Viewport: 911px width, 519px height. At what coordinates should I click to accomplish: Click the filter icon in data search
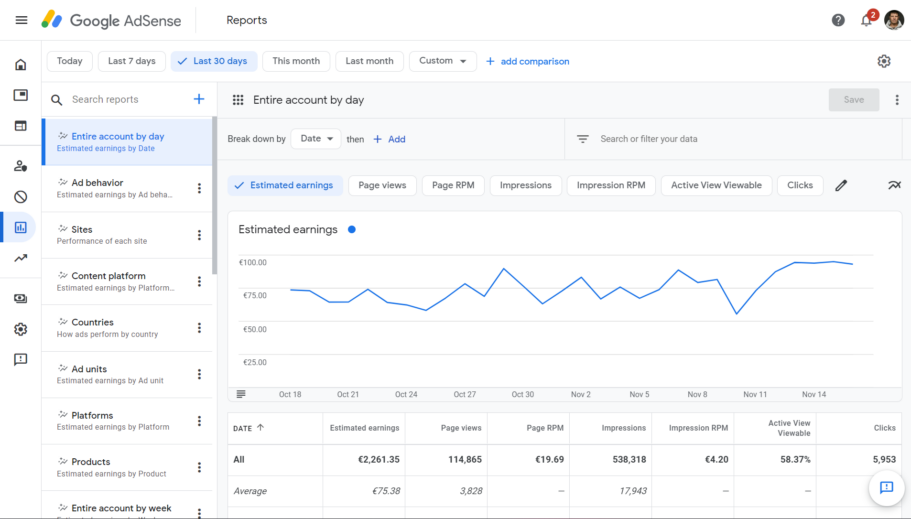(x=583, y=139)
